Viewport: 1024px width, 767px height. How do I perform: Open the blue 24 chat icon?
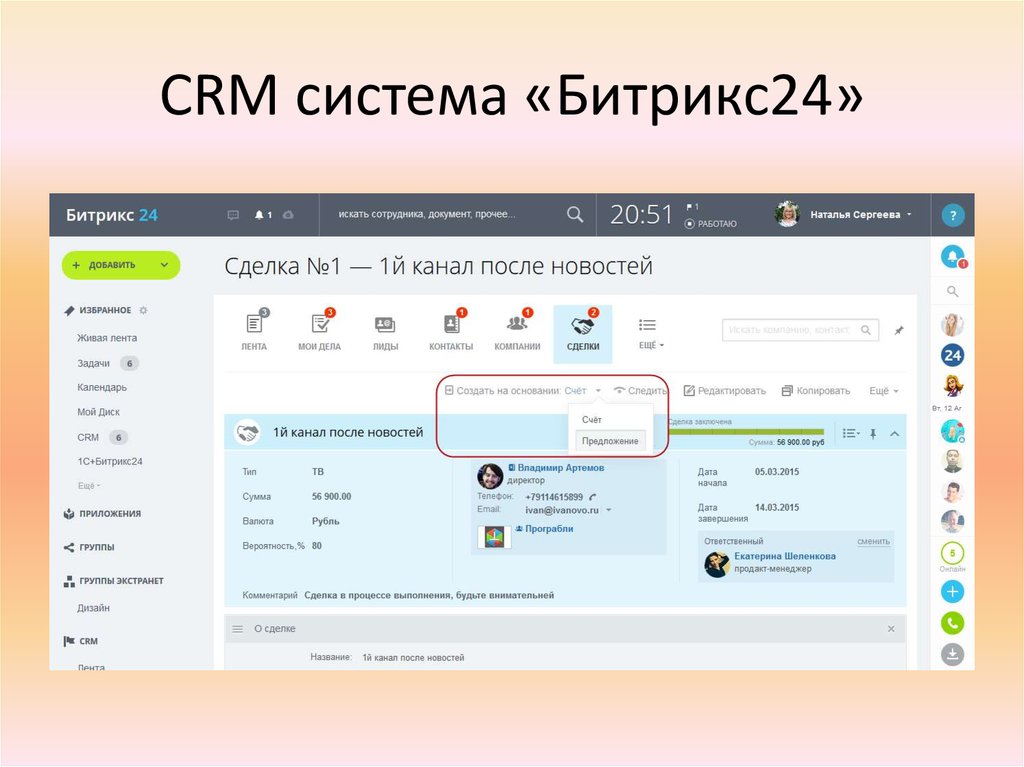point(952,355)
